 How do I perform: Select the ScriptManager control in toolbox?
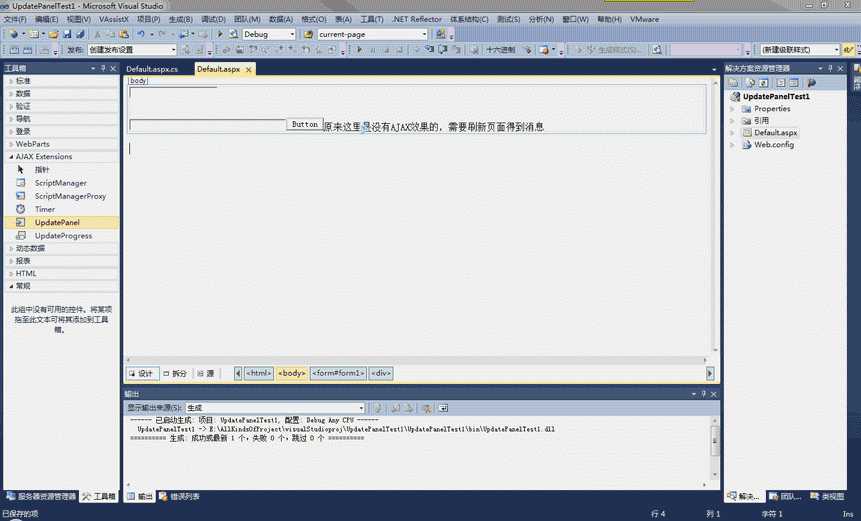point(61,183)
